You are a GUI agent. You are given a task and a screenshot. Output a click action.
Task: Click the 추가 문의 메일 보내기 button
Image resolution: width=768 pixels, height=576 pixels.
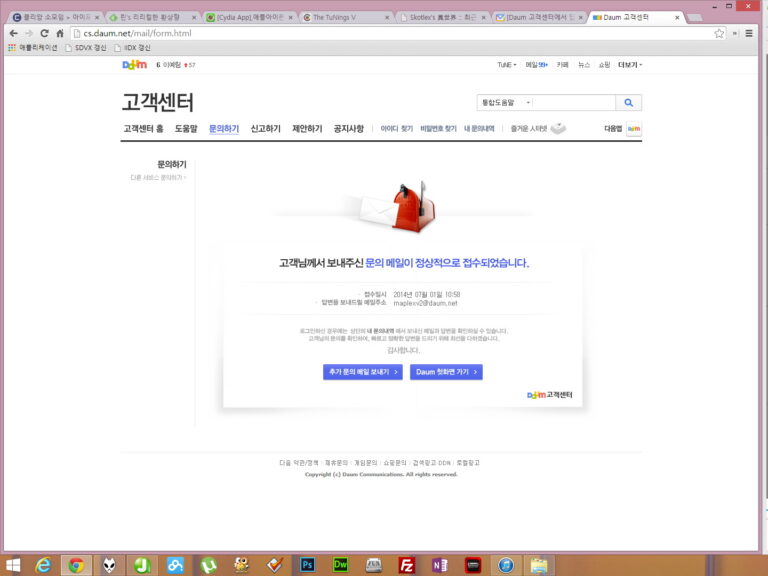(x=362, y=372)
